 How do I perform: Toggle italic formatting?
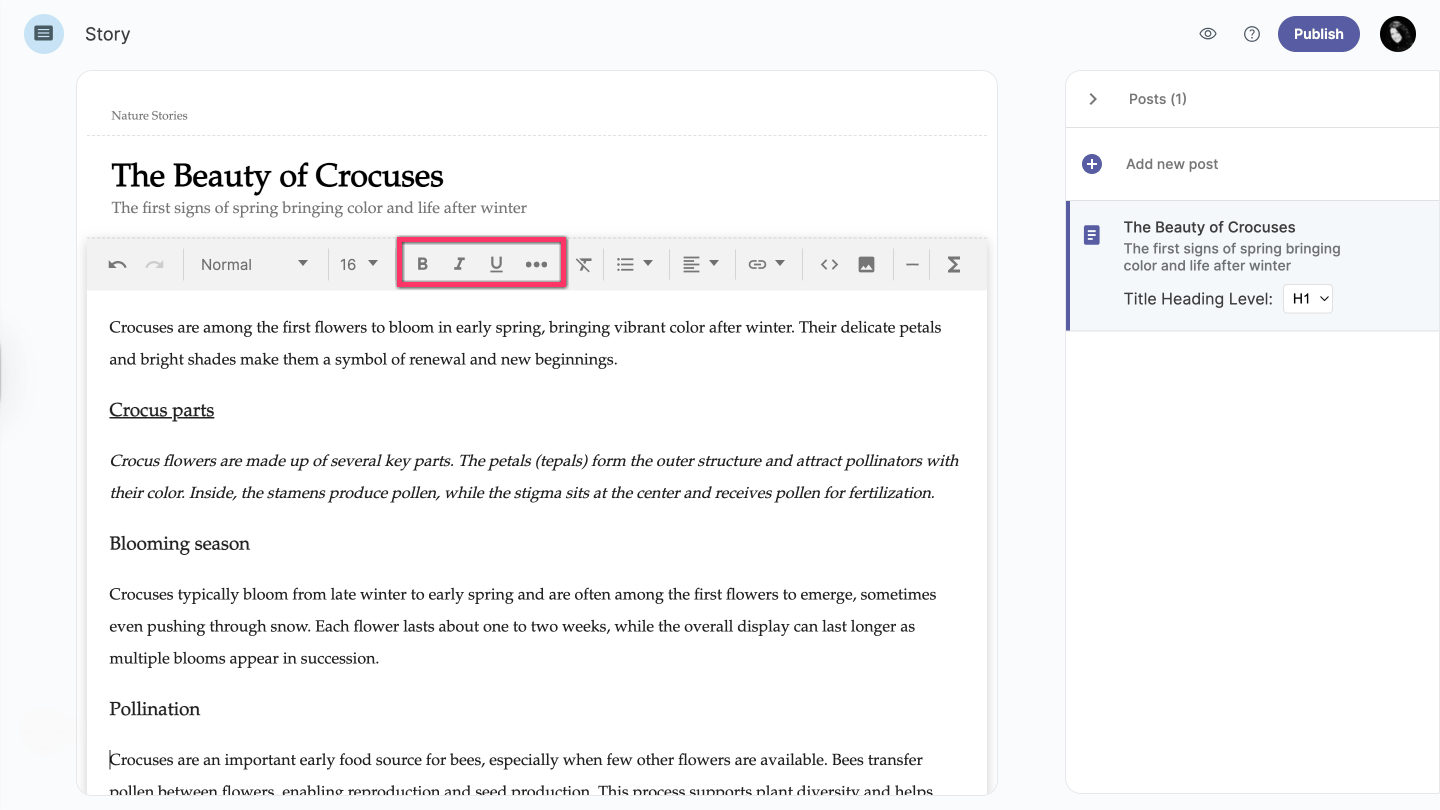point(459,264)
